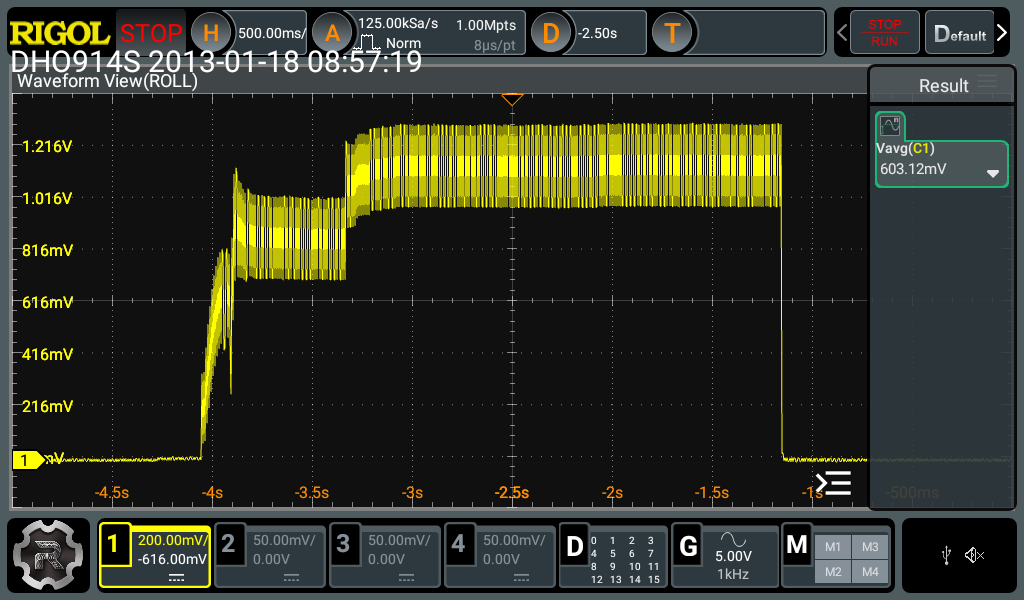Enable channel 2

point(229,544)
